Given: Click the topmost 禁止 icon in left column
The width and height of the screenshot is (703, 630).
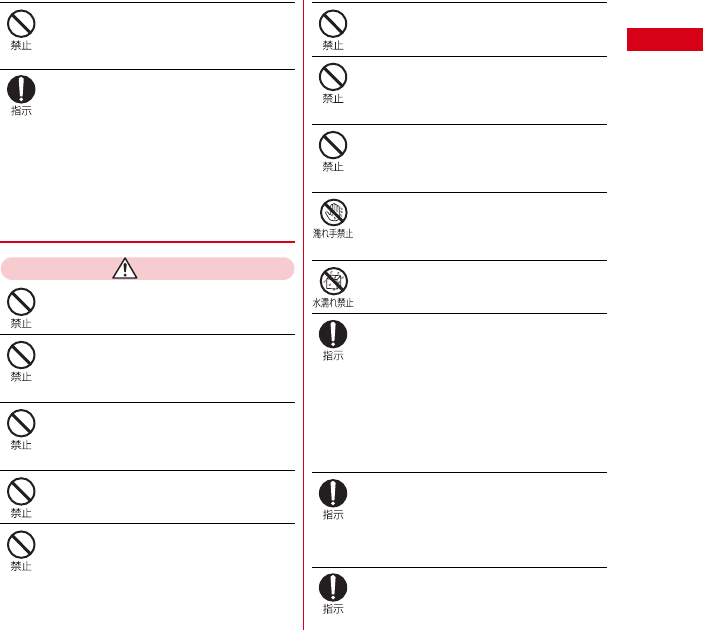Looking at the screenshot, I should [x=21, y=23].
